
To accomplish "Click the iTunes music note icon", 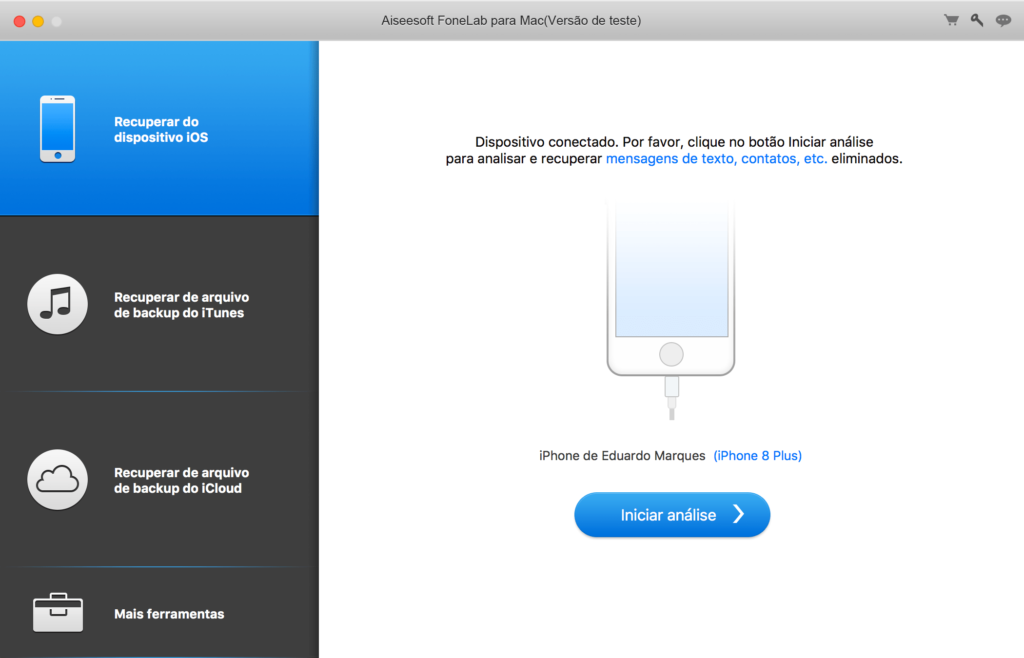I will pos(57,304).
